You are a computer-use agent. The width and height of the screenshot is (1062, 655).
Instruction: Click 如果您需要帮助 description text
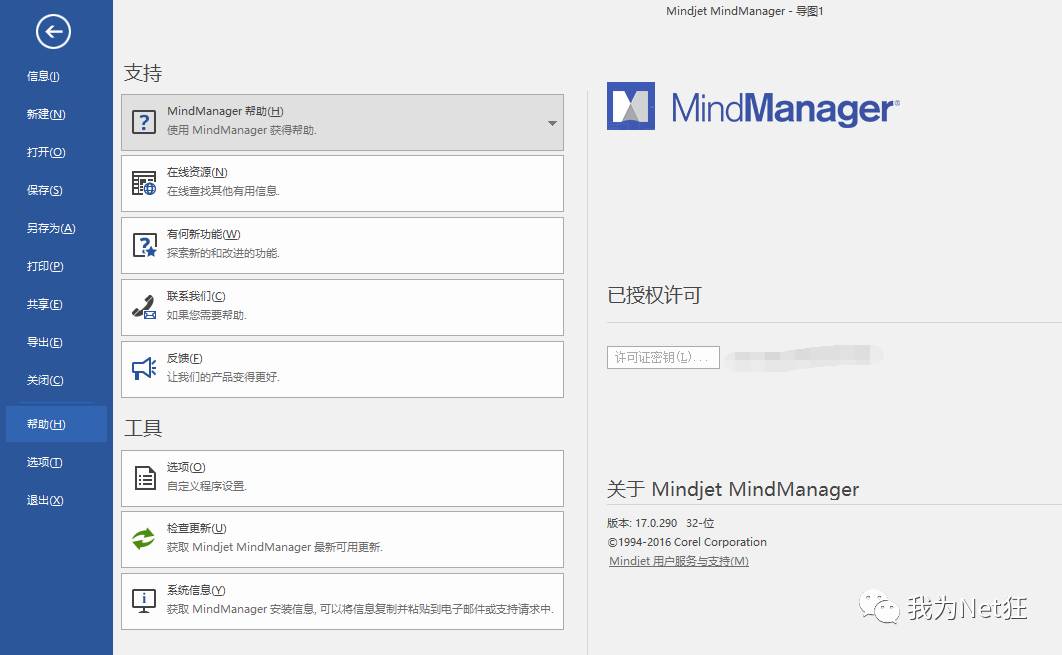(x=207, y=315)
